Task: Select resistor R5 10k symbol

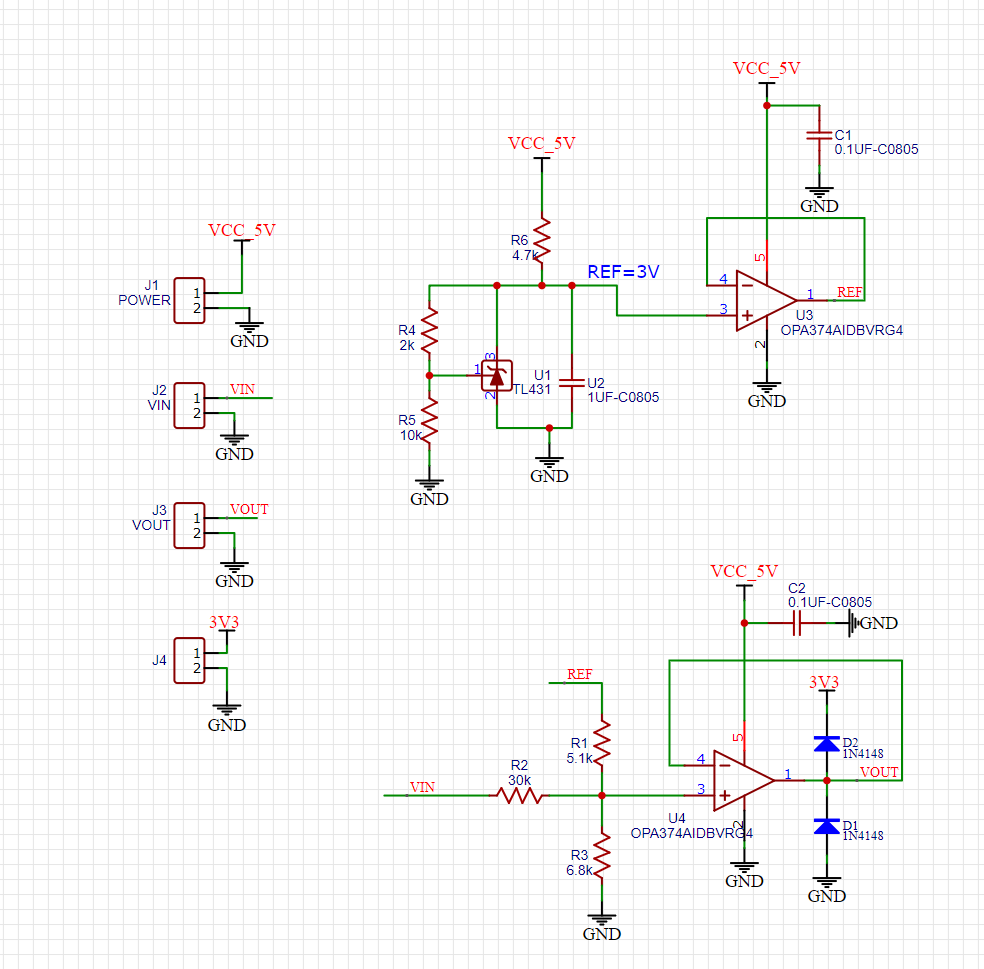Action: (429, 420)
